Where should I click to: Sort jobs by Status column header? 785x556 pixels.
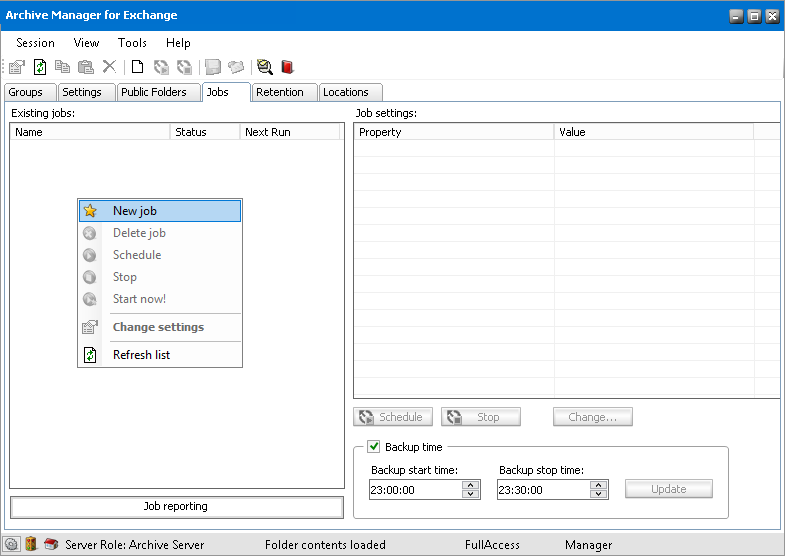coord(205,132)
